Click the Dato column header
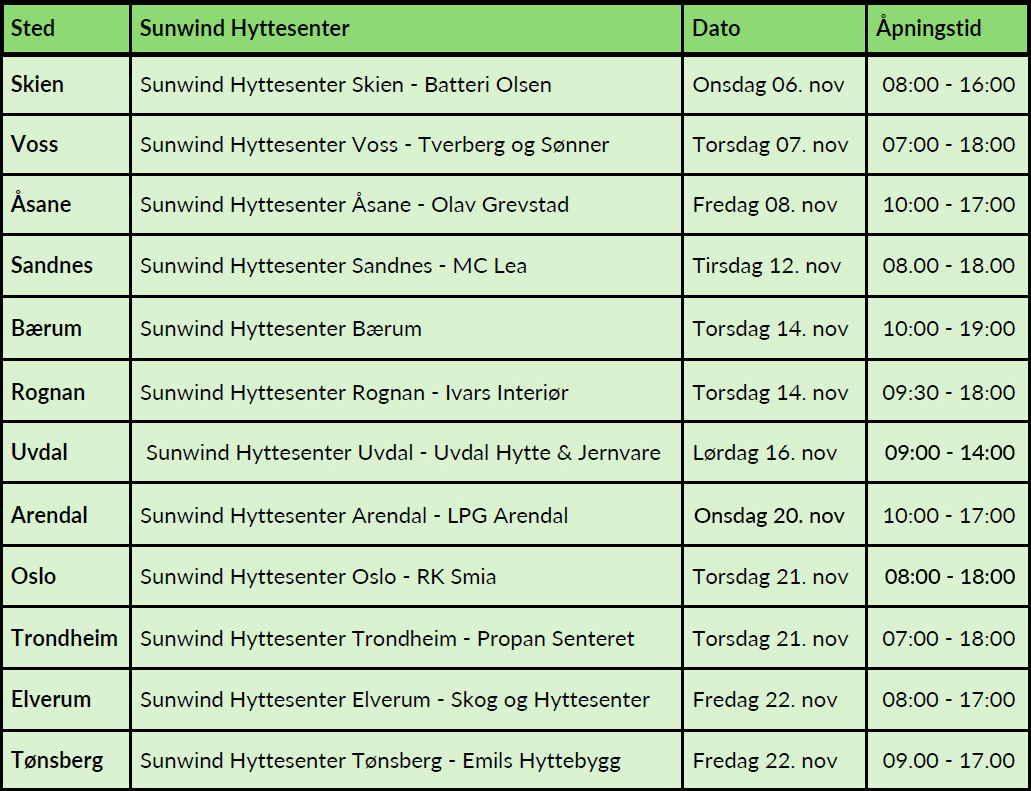Viewport: 1031px width, 791px height. [x=775, y=28]
